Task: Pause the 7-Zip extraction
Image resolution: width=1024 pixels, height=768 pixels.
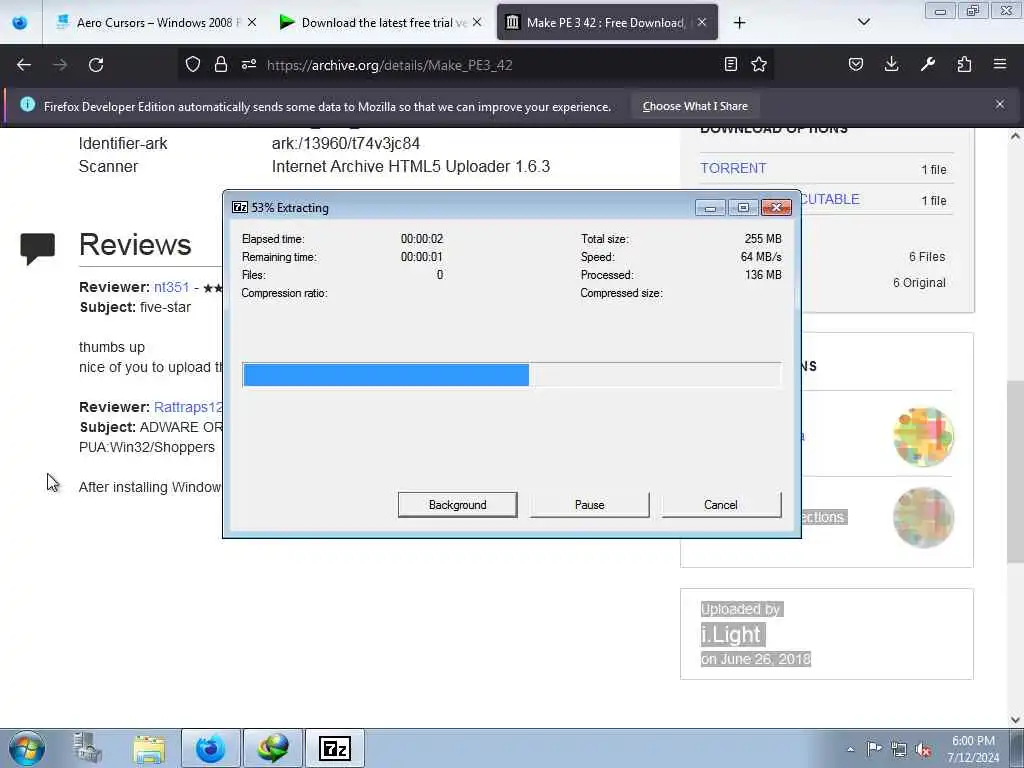Action: tap(589, 505)
